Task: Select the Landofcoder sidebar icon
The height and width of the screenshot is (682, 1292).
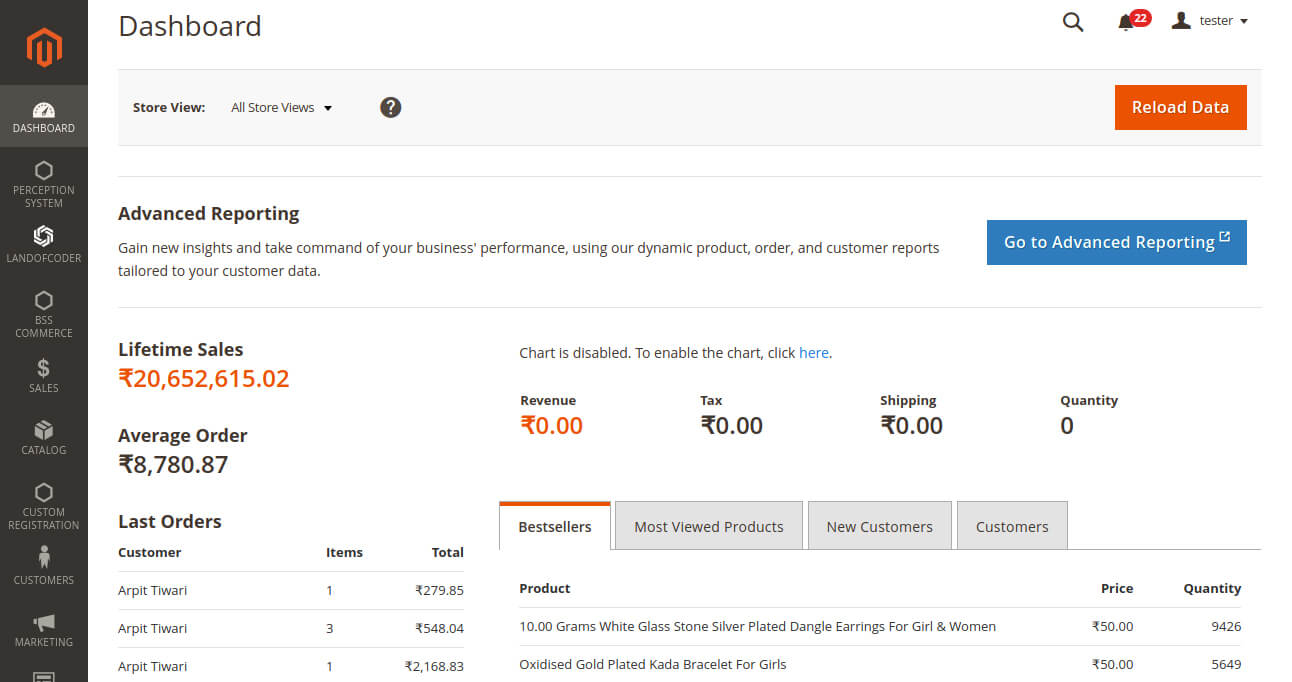Action: click(43, 245)
